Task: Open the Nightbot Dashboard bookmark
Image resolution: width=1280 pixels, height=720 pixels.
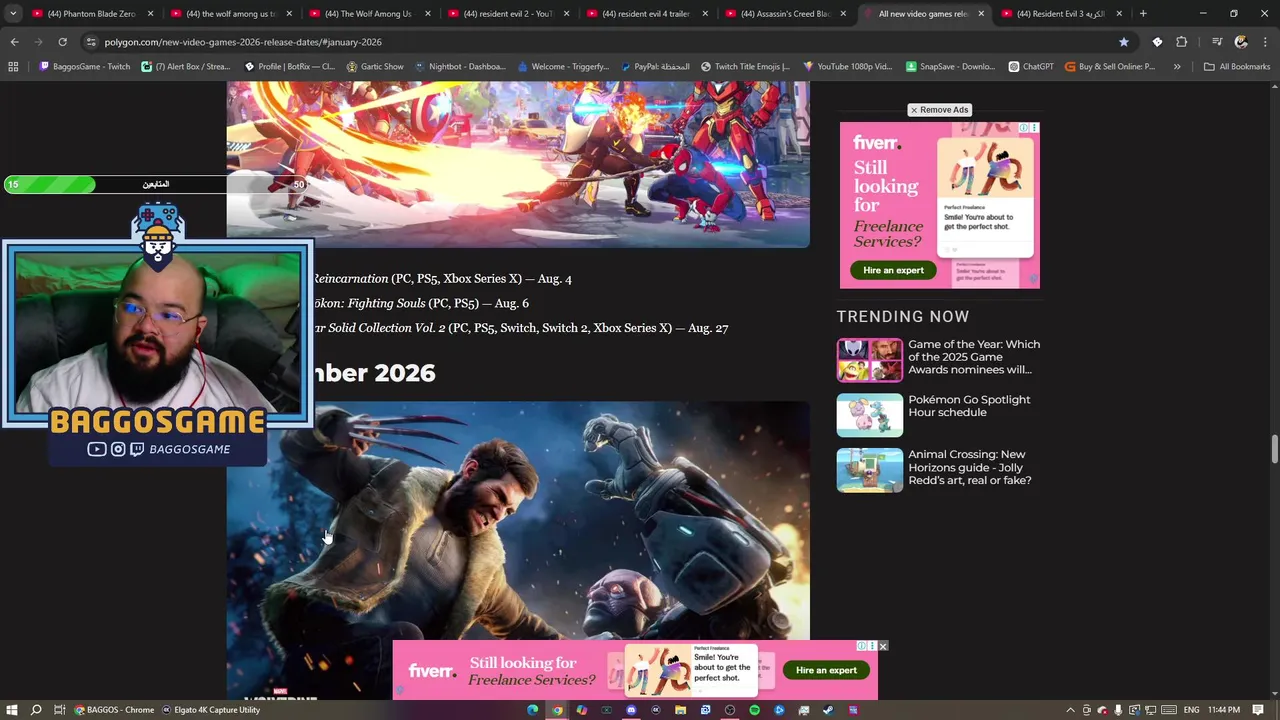Action: tap(460, 67)
